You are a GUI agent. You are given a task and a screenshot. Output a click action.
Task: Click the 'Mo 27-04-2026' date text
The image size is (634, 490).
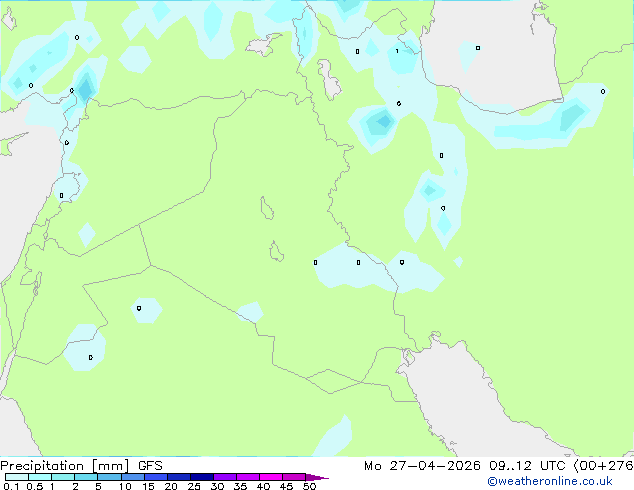pyautogui.click(x=422, y=466)
